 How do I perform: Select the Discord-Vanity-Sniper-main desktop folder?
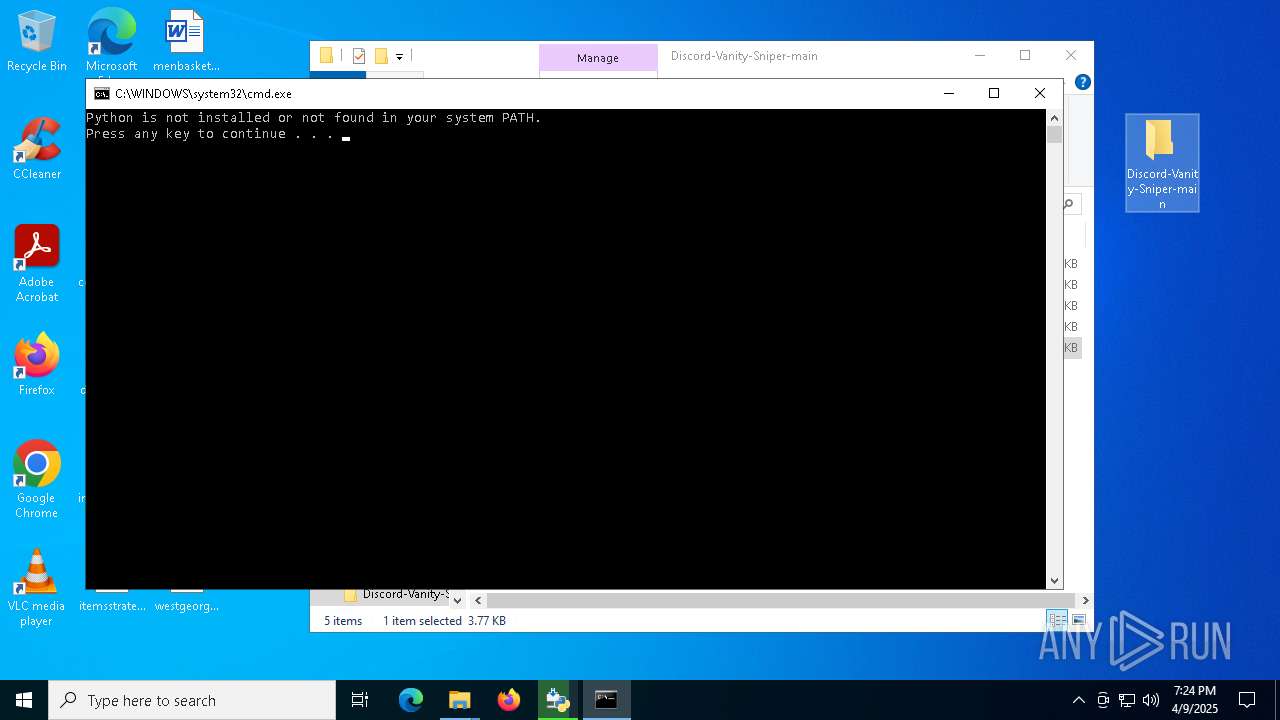click(1162, 163)
